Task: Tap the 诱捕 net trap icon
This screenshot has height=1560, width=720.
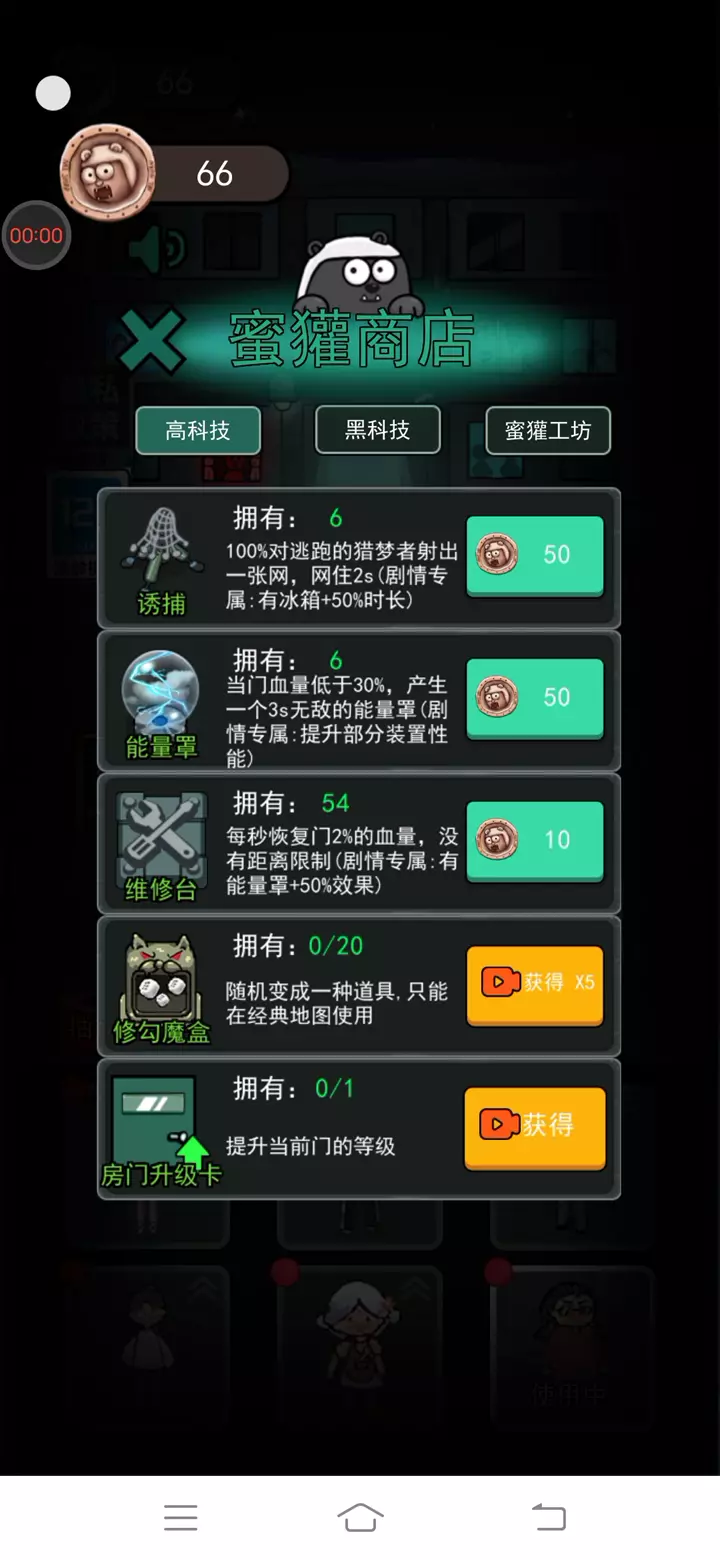Action: (x=161, y=558)
